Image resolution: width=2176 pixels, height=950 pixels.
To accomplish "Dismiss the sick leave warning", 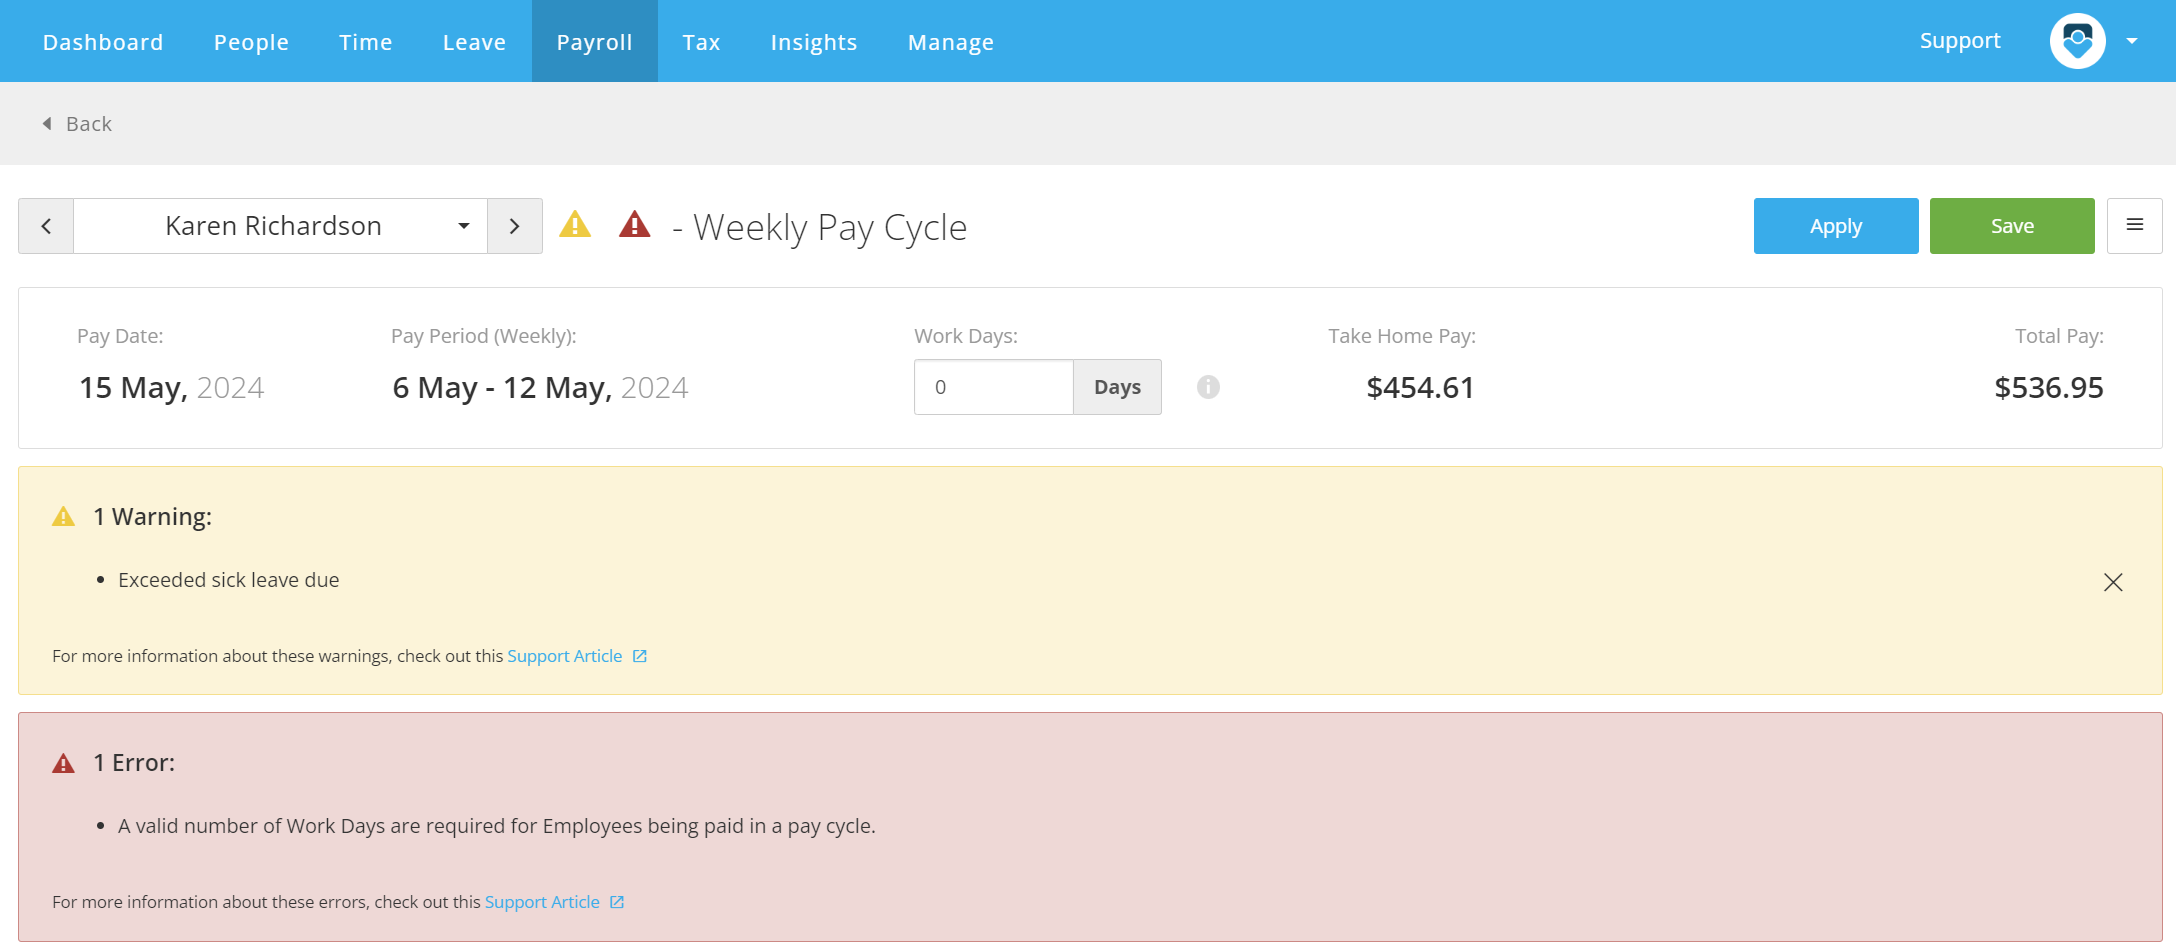I will (x=2113, y=582).
